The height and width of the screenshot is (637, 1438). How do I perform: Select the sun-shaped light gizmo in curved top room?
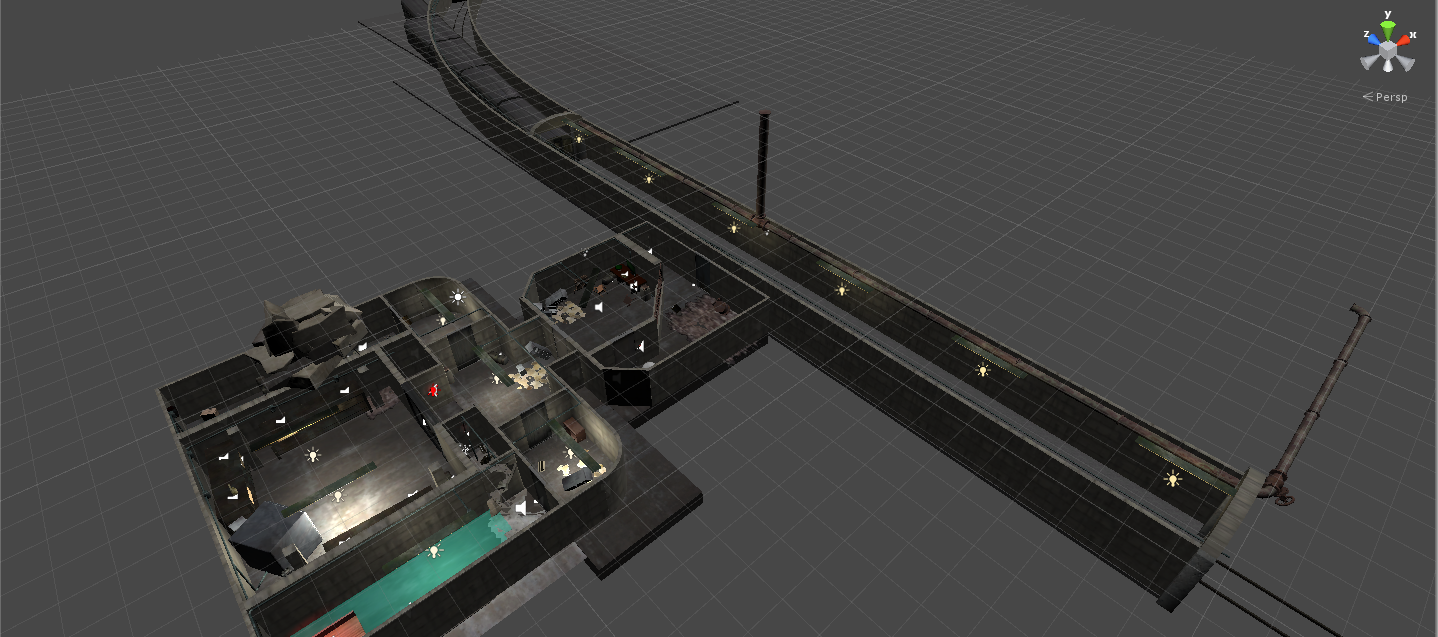(x=458, y=297)
